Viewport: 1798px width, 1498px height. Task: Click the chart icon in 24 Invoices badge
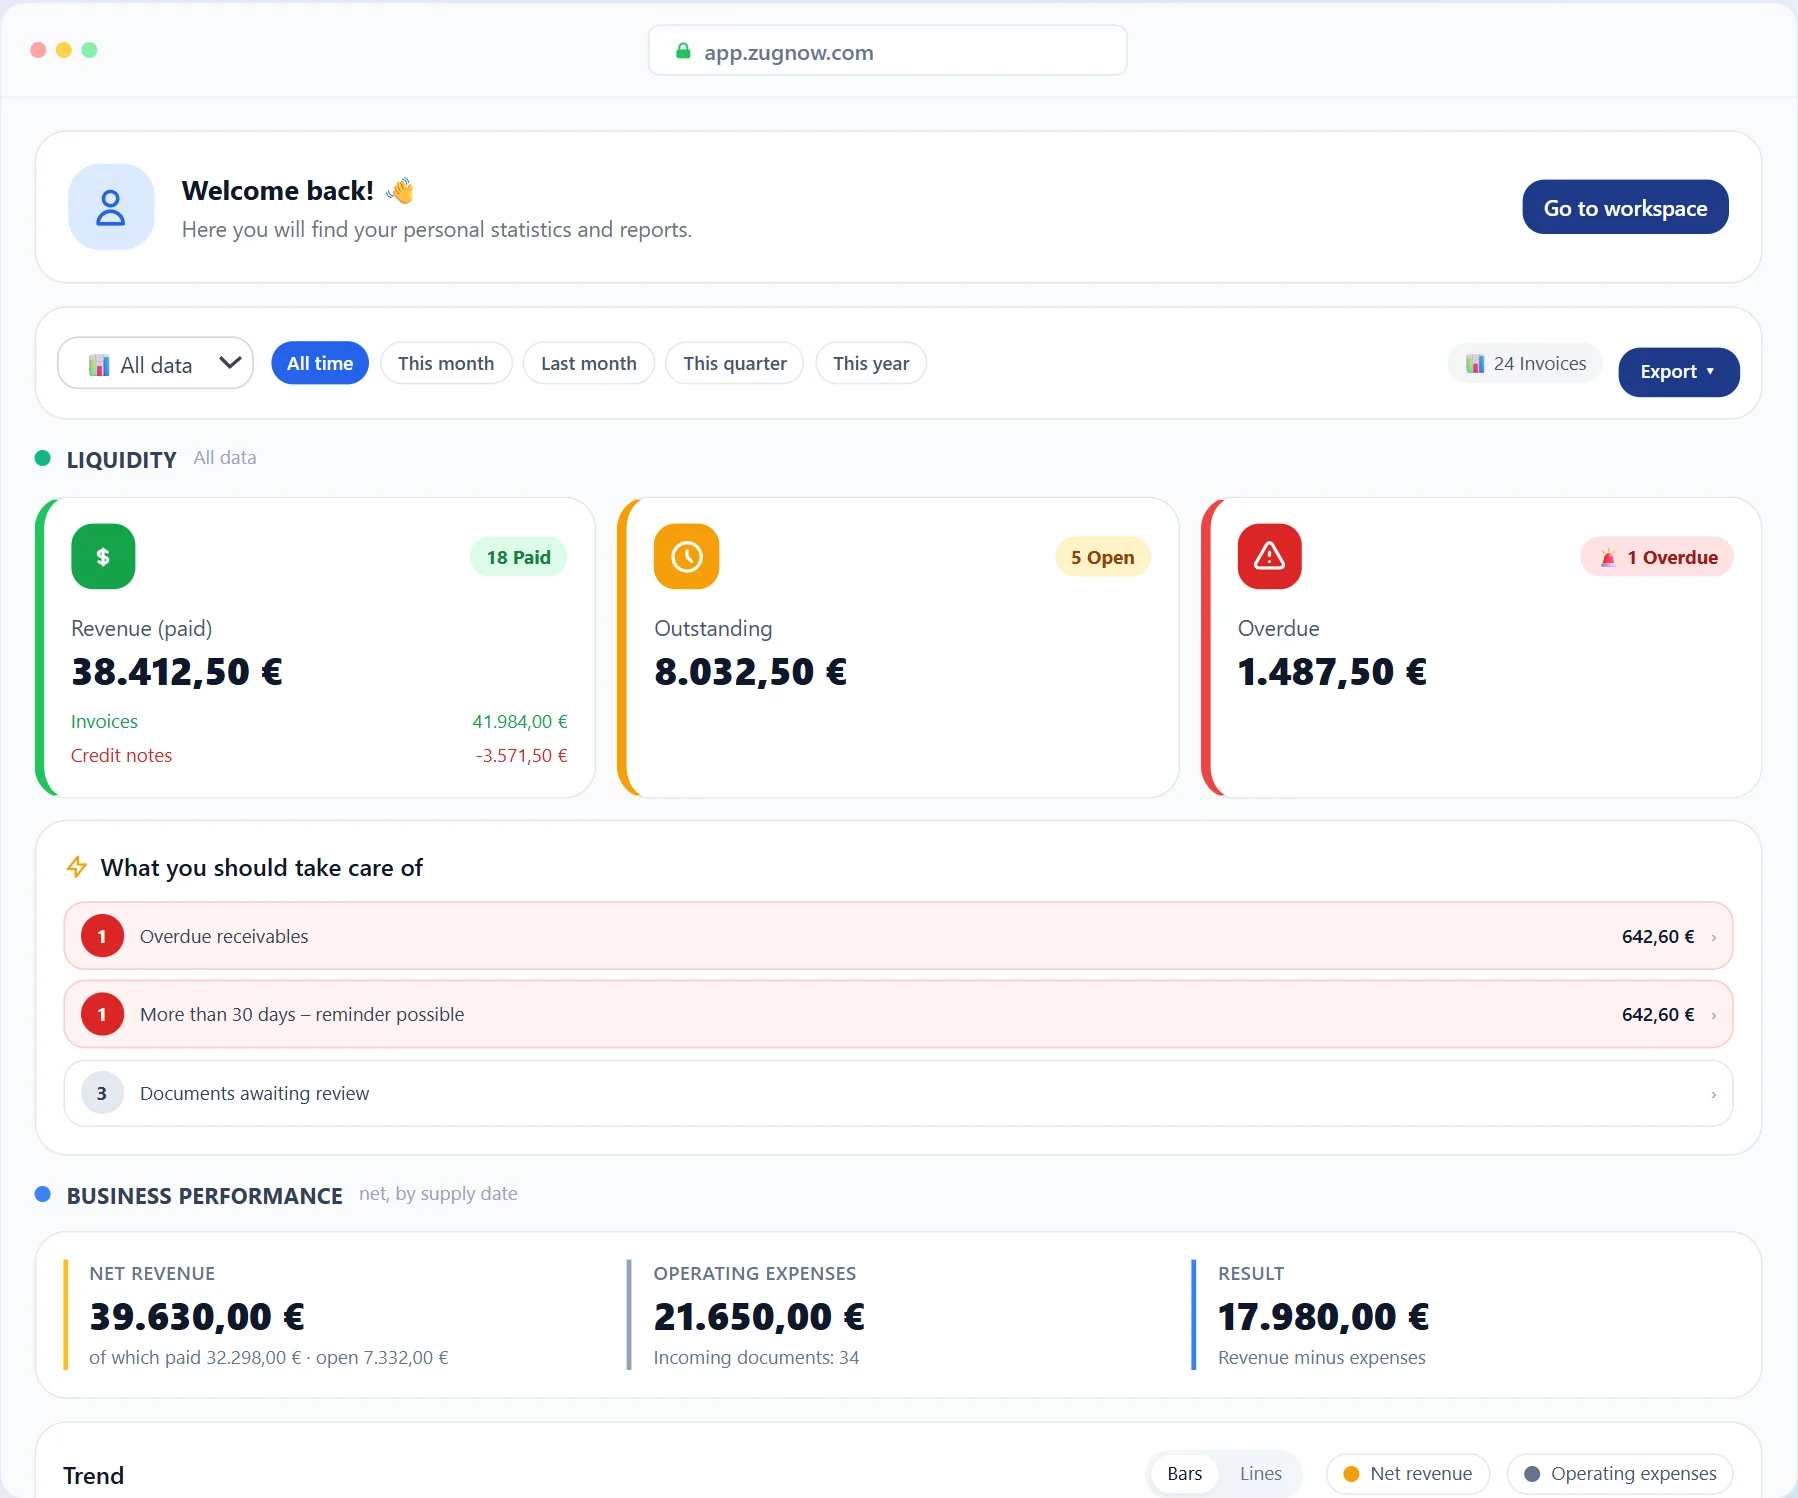coord(1475,363)
